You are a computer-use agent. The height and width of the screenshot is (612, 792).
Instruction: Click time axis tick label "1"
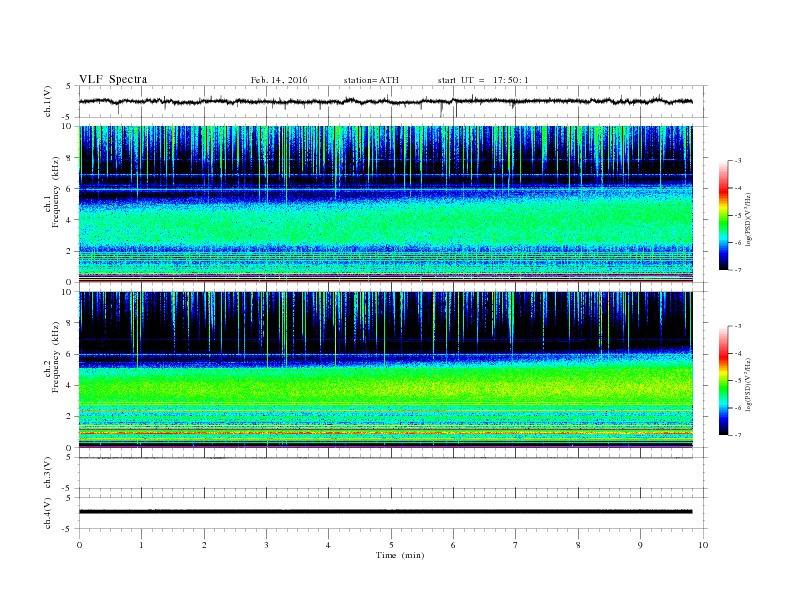141,545
